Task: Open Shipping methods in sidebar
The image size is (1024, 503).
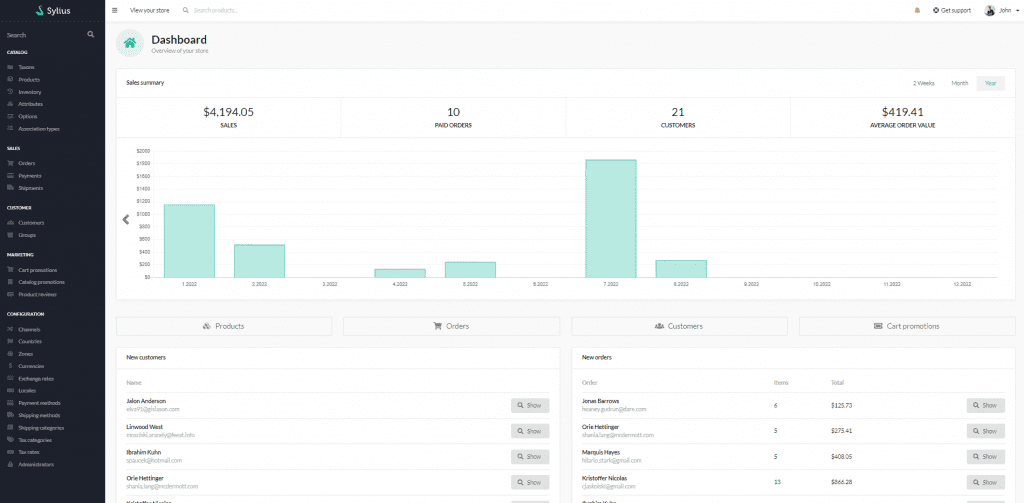Action: point(39,415)
